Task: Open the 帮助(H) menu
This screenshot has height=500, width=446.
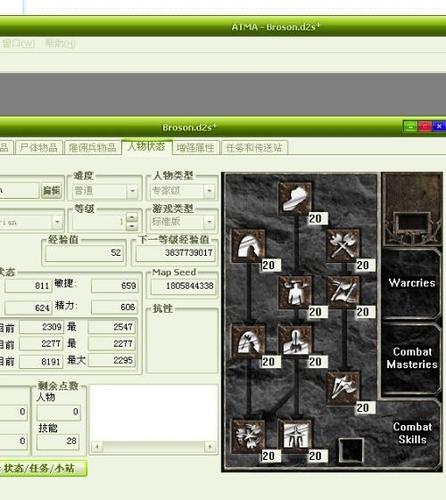Action: tap(60, 43)
